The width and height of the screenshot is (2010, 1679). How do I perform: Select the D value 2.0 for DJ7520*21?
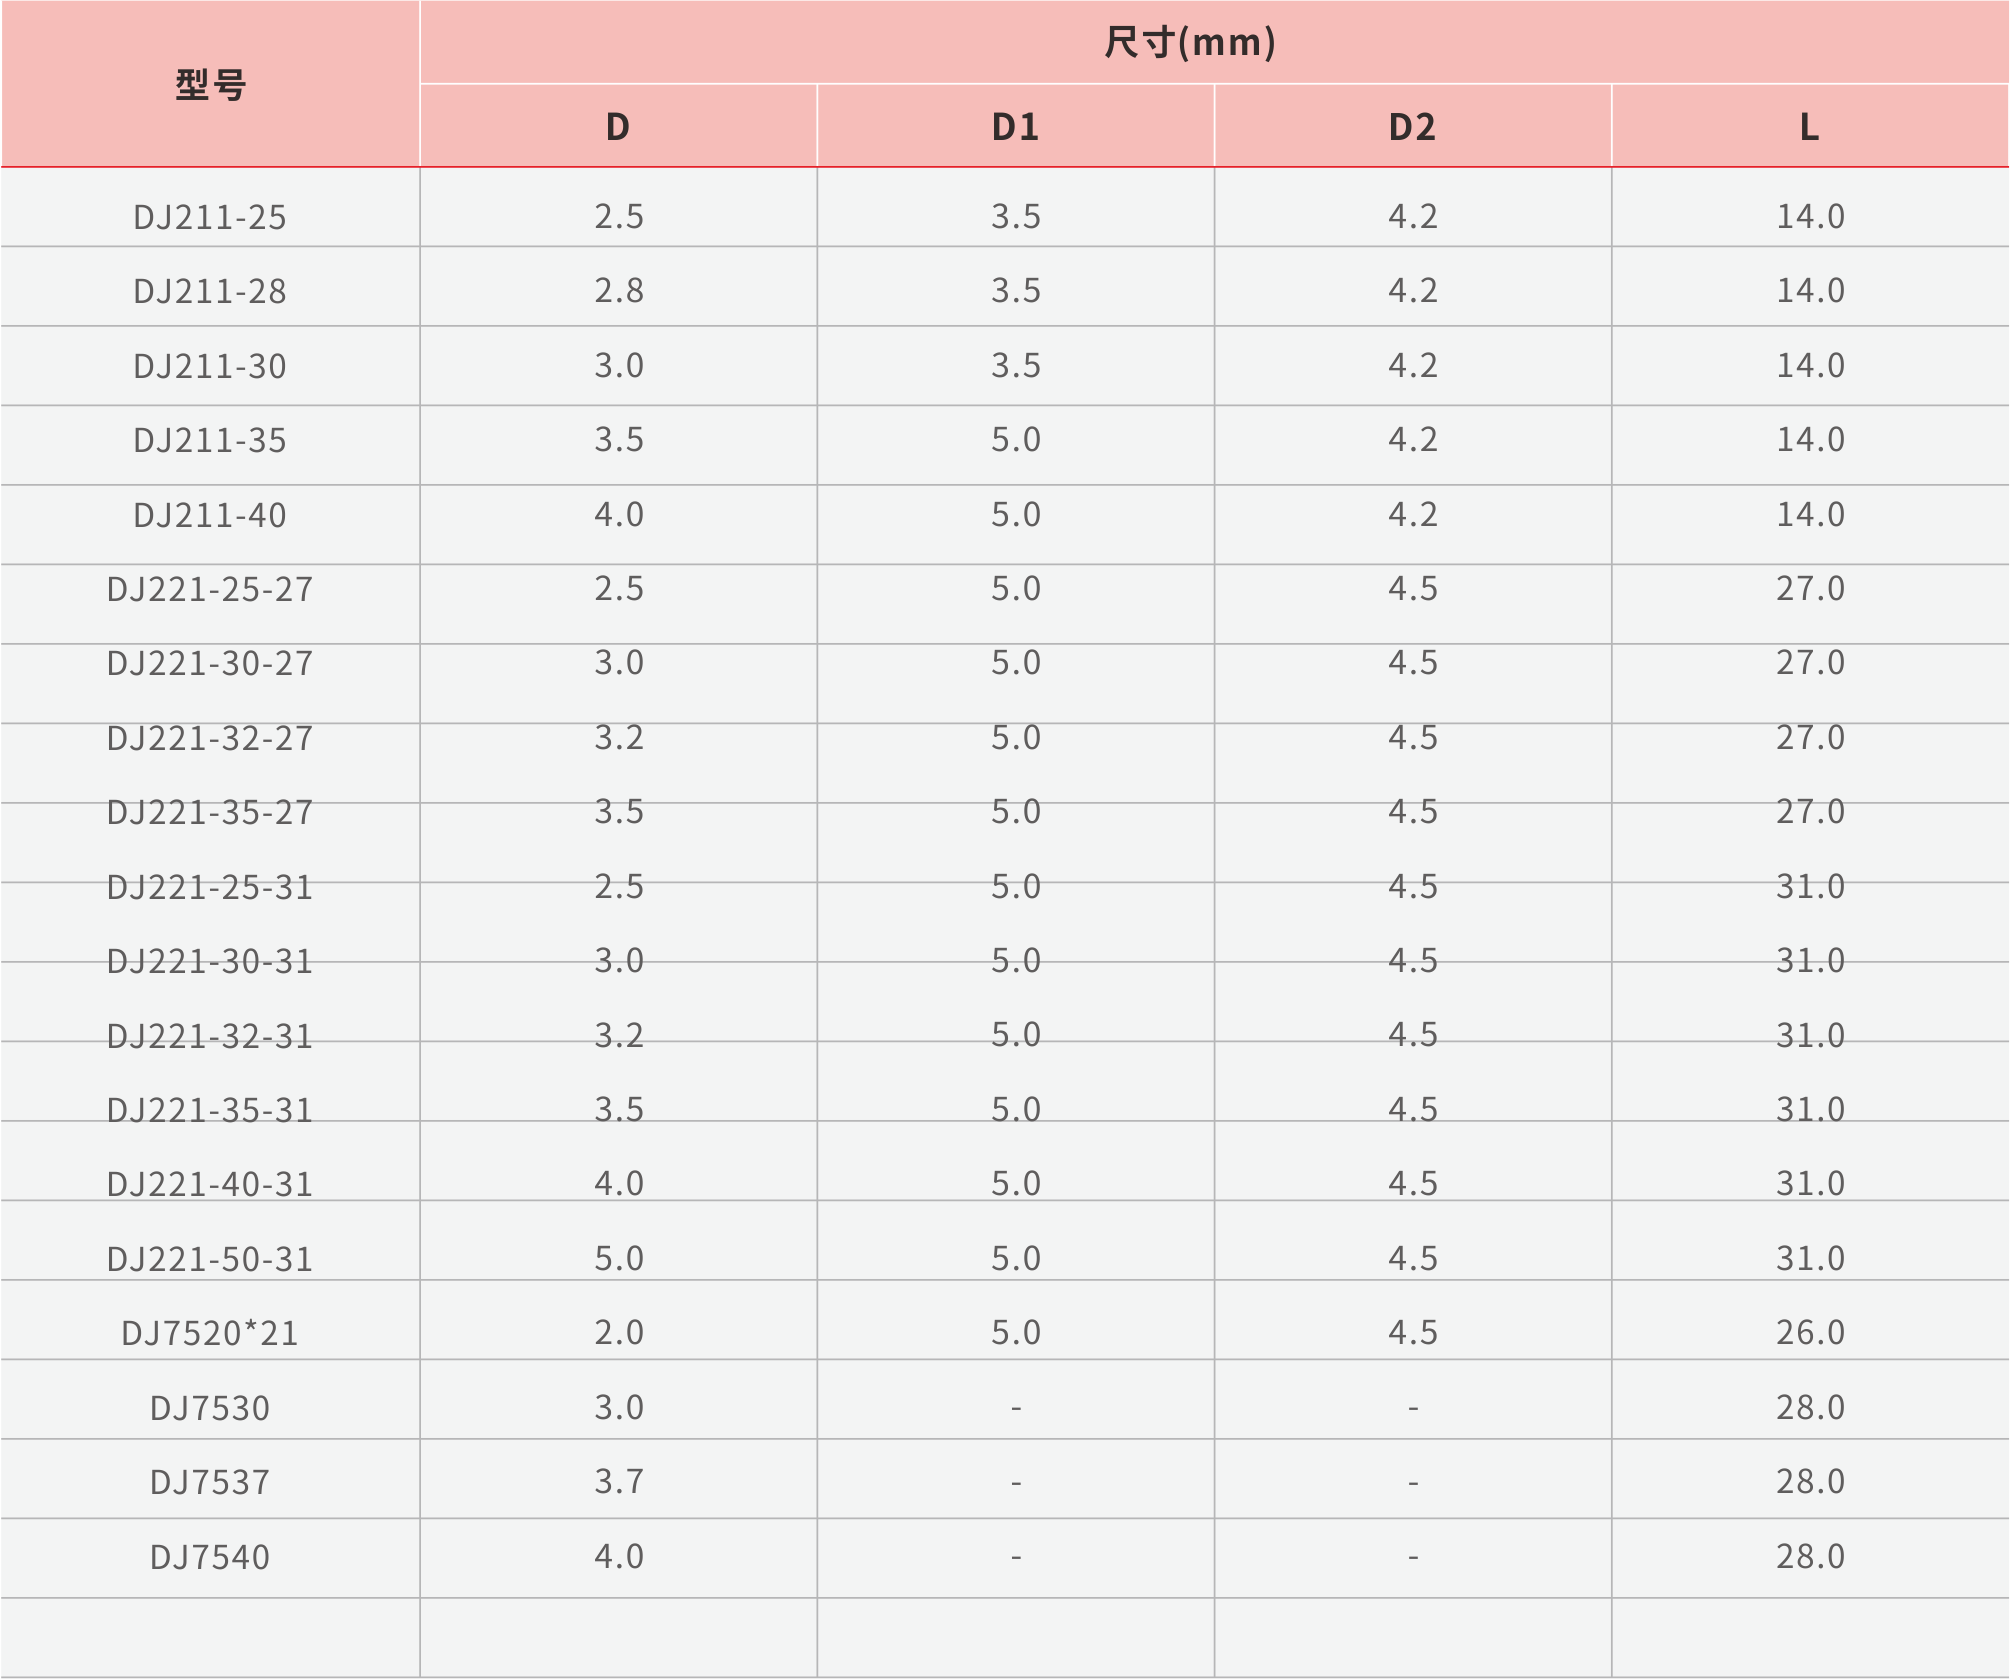619,1332
